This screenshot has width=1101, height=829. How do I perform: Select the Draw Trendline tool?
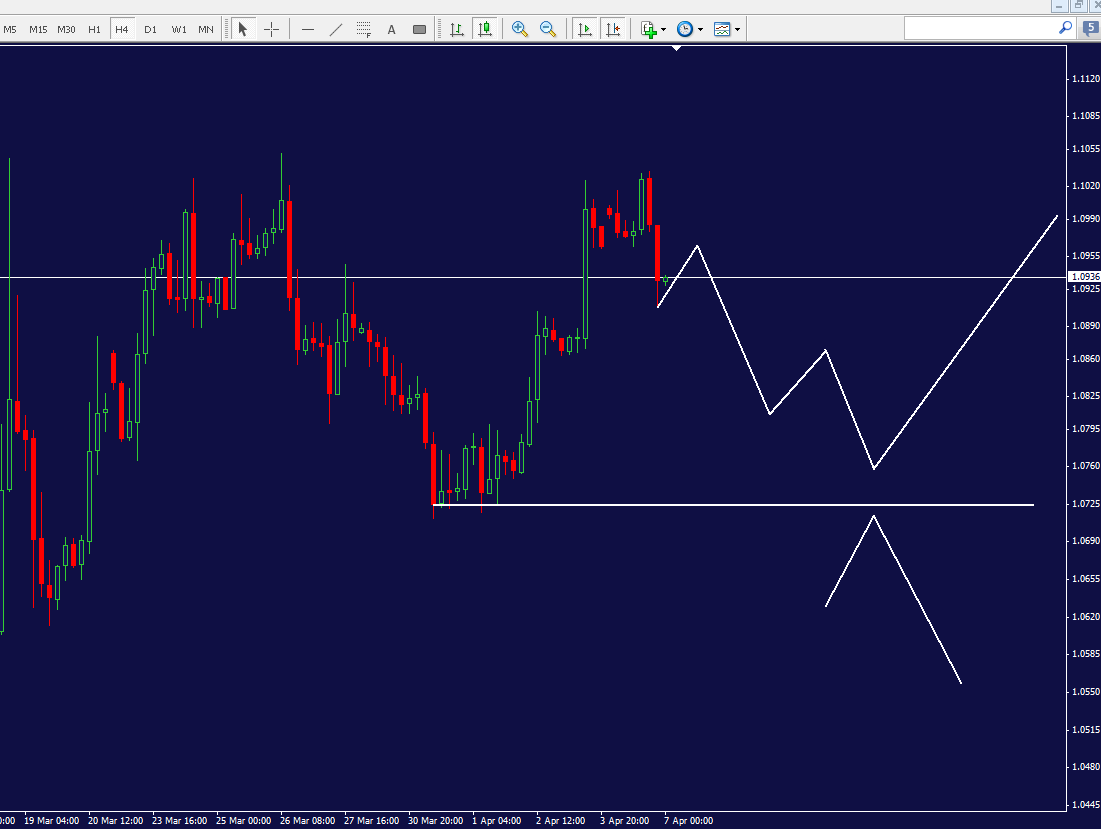[x=336, y=28]
